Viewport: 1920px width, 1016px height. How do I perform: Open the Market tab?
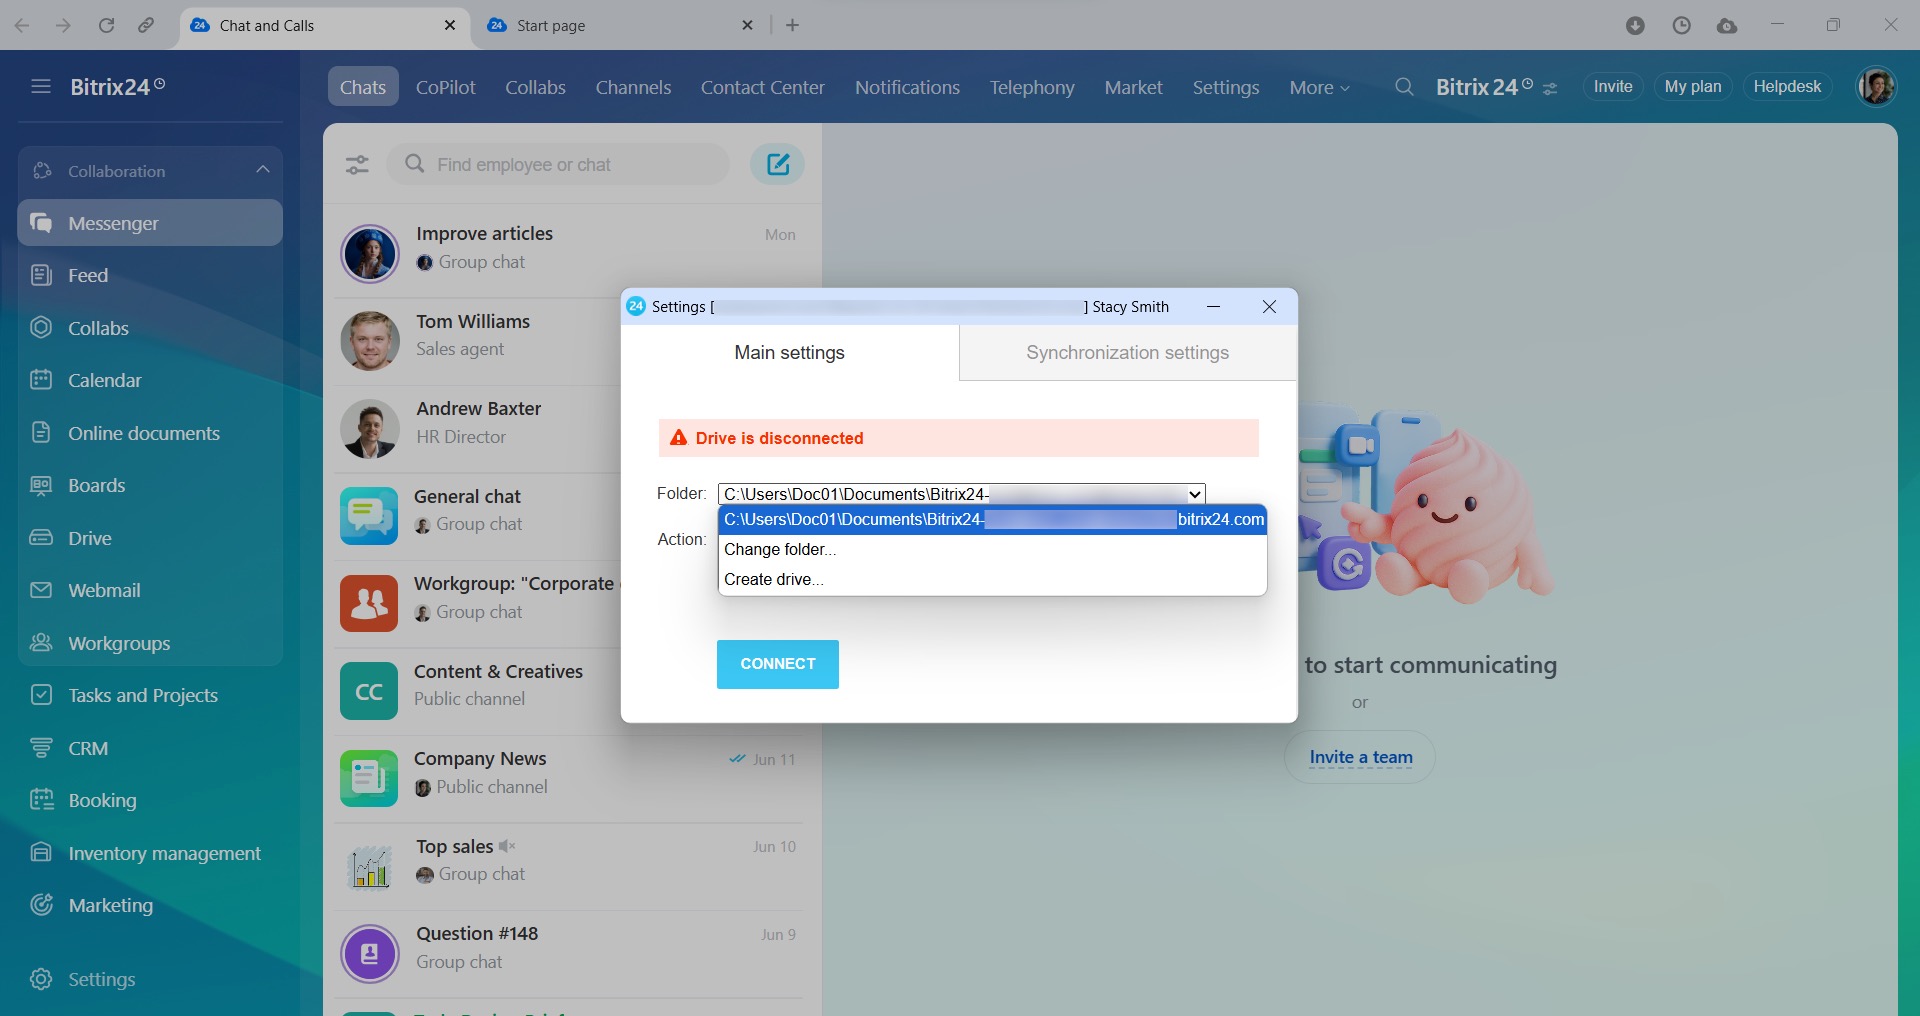point(1133,87)
